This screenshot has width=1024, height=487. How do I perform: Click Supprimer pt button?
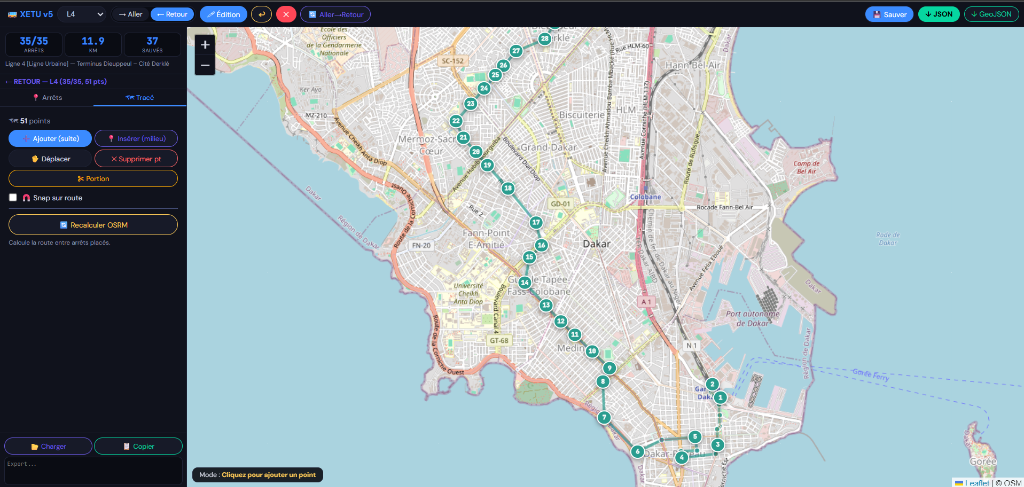click(136, 159)
